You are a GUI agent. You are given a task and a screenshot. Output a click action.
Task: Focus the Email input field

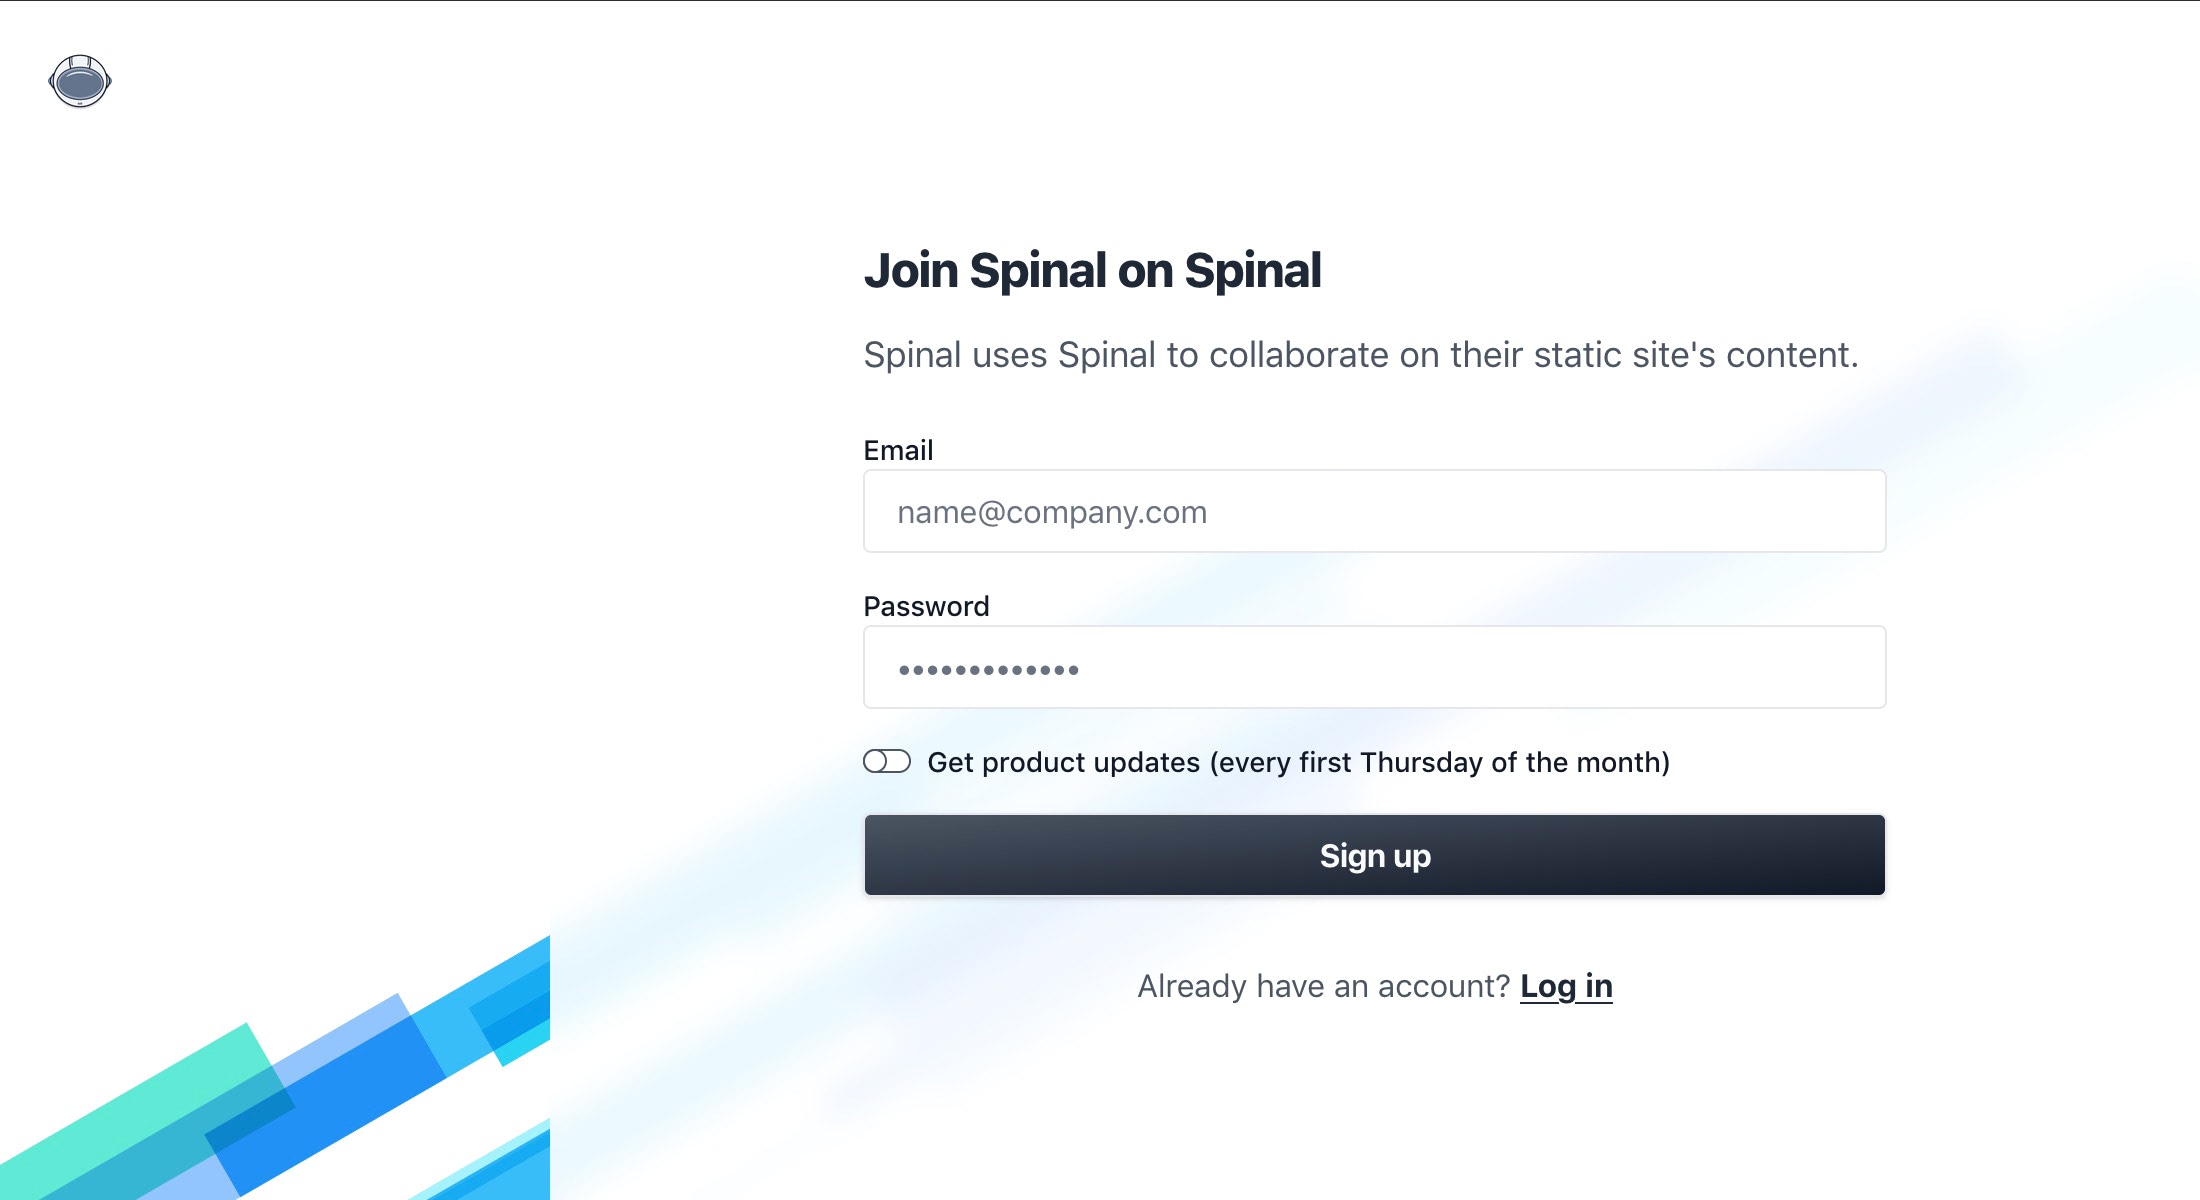pyautogui.click(x=1374, y=511)
